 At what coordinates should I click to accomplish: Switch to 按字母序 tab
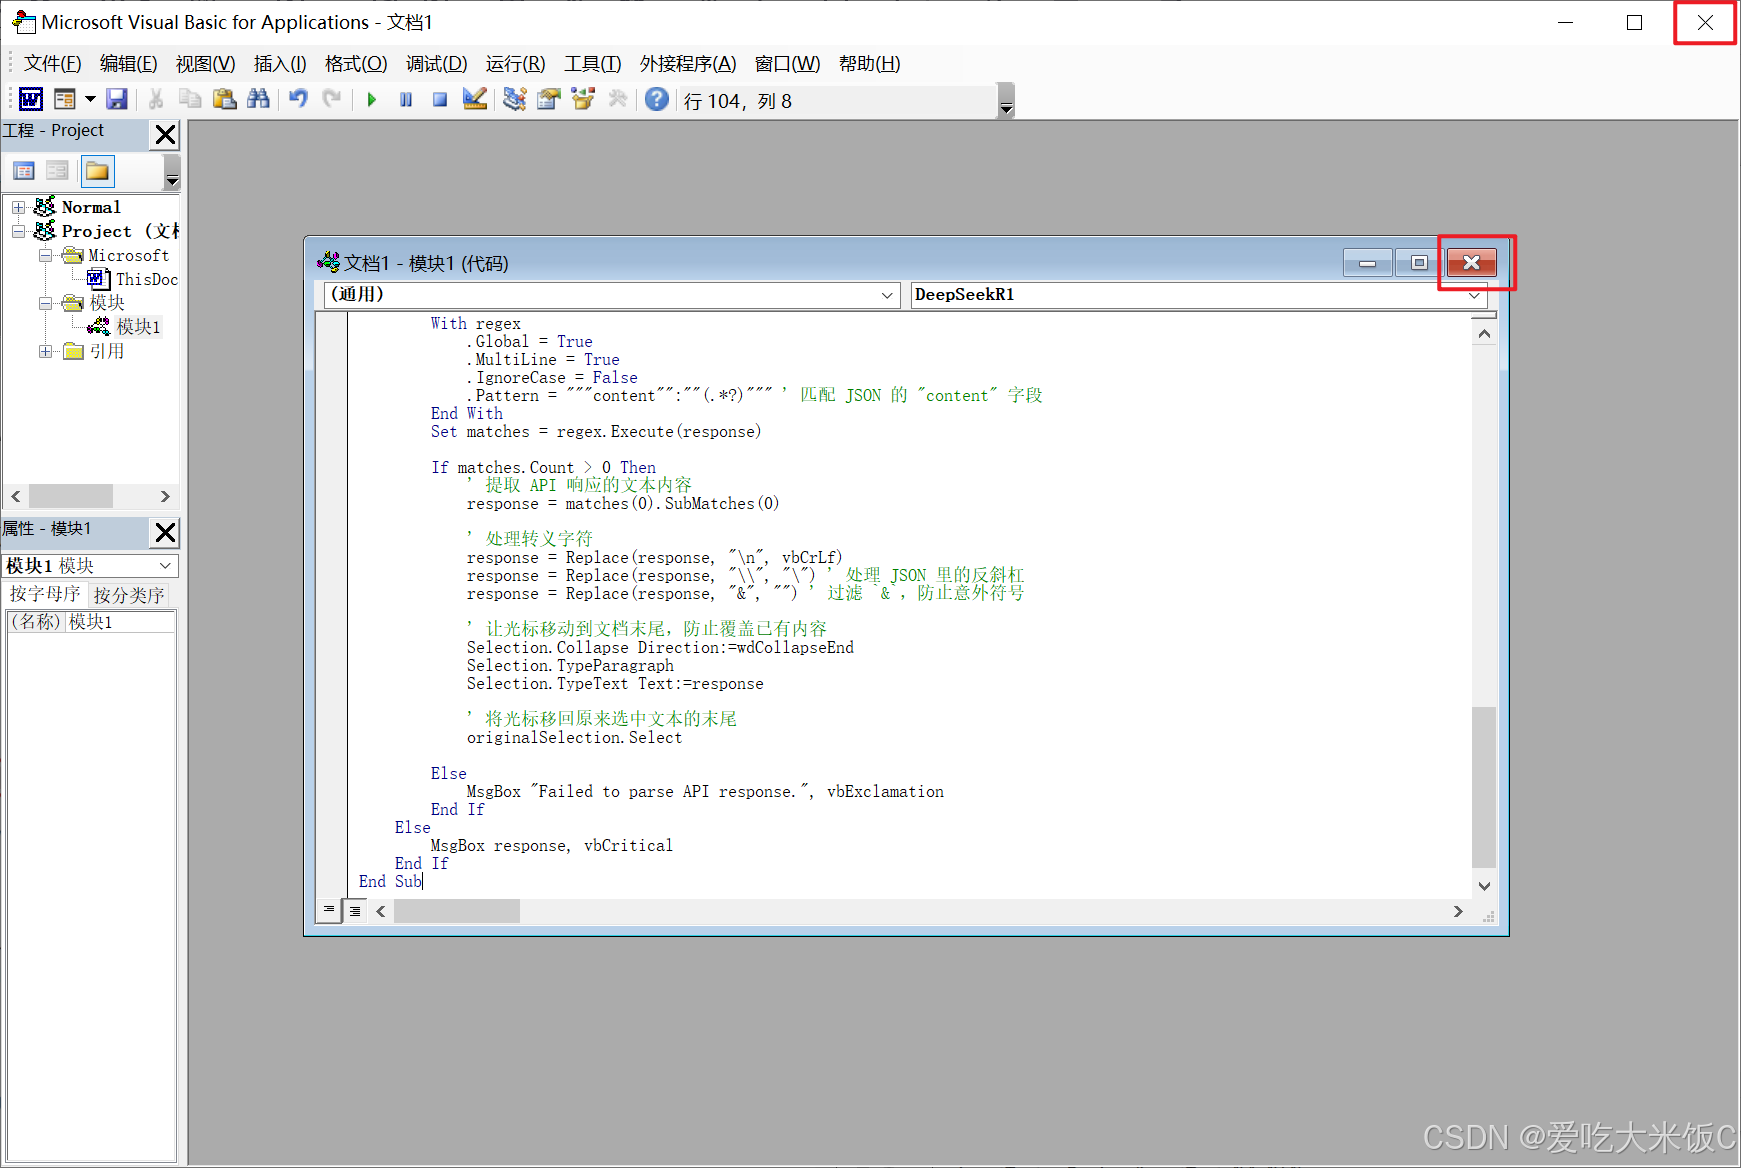click(x=45, y=594)
